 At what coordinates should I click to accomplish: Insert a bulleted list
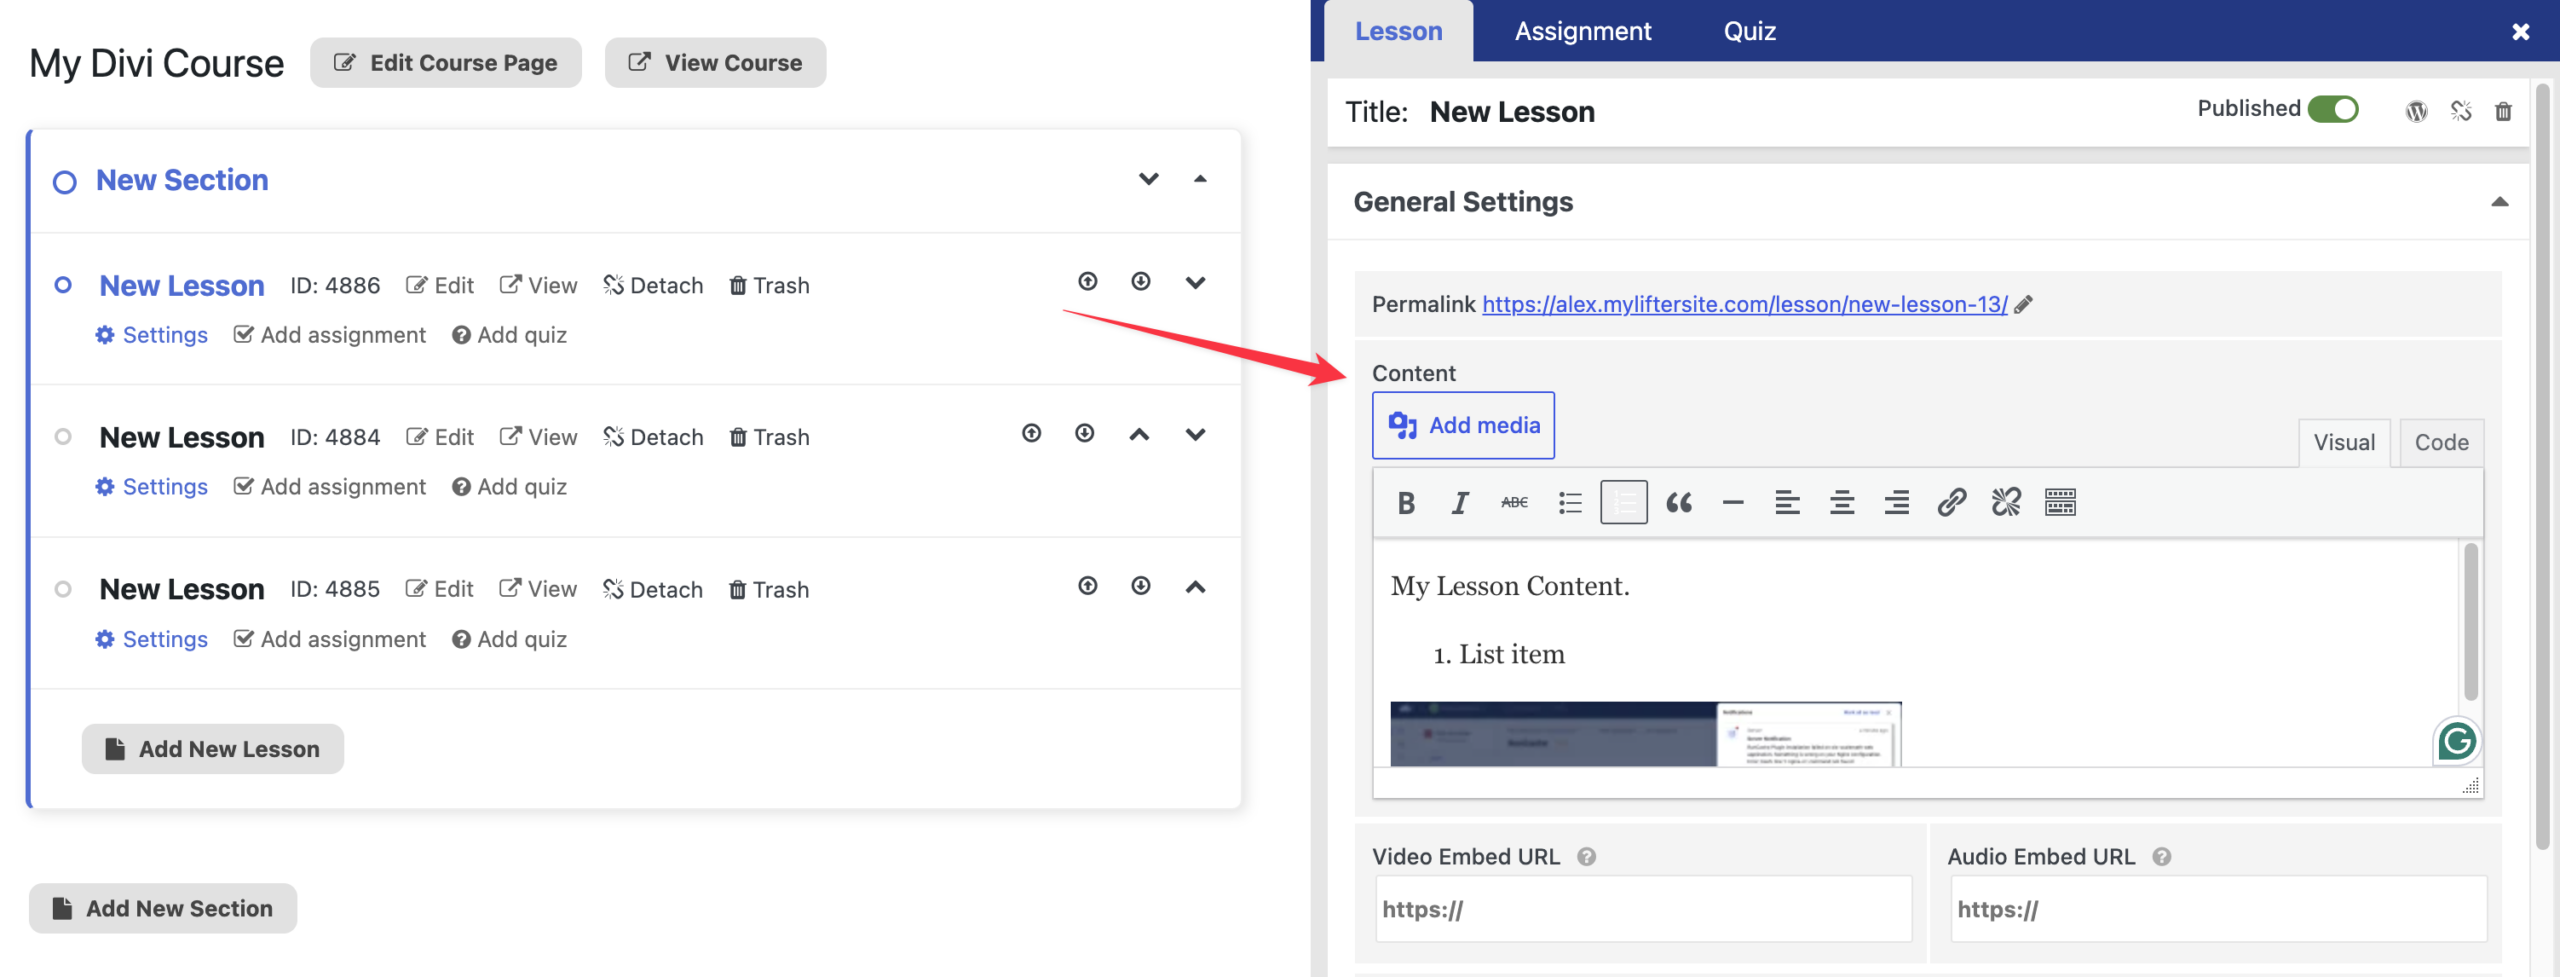(x=1570, y=502)
